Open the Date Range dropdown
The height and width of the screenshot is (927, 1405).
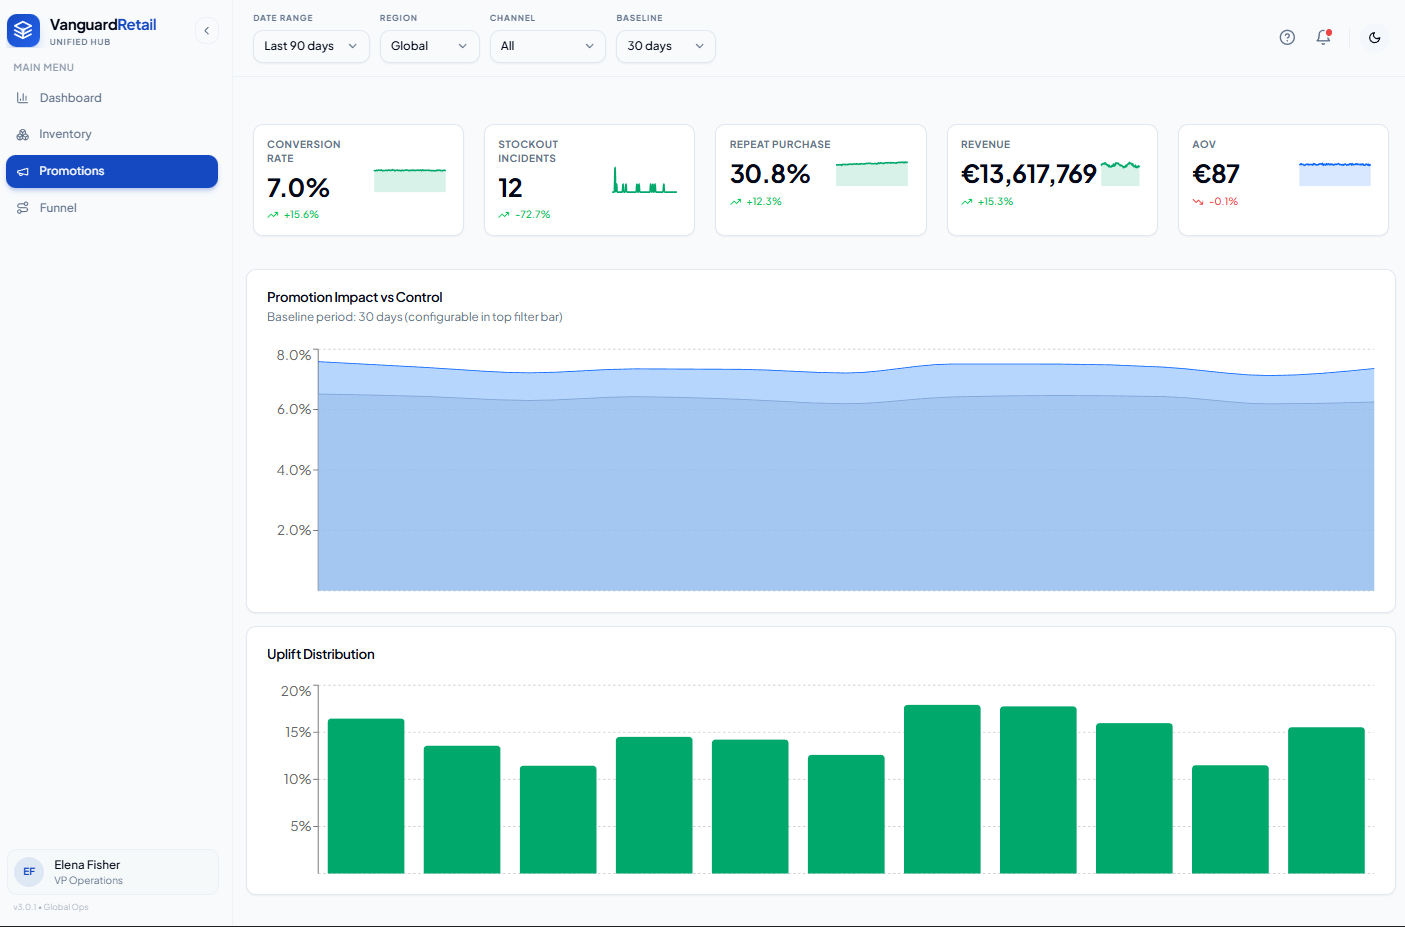(x=311, y=46)
